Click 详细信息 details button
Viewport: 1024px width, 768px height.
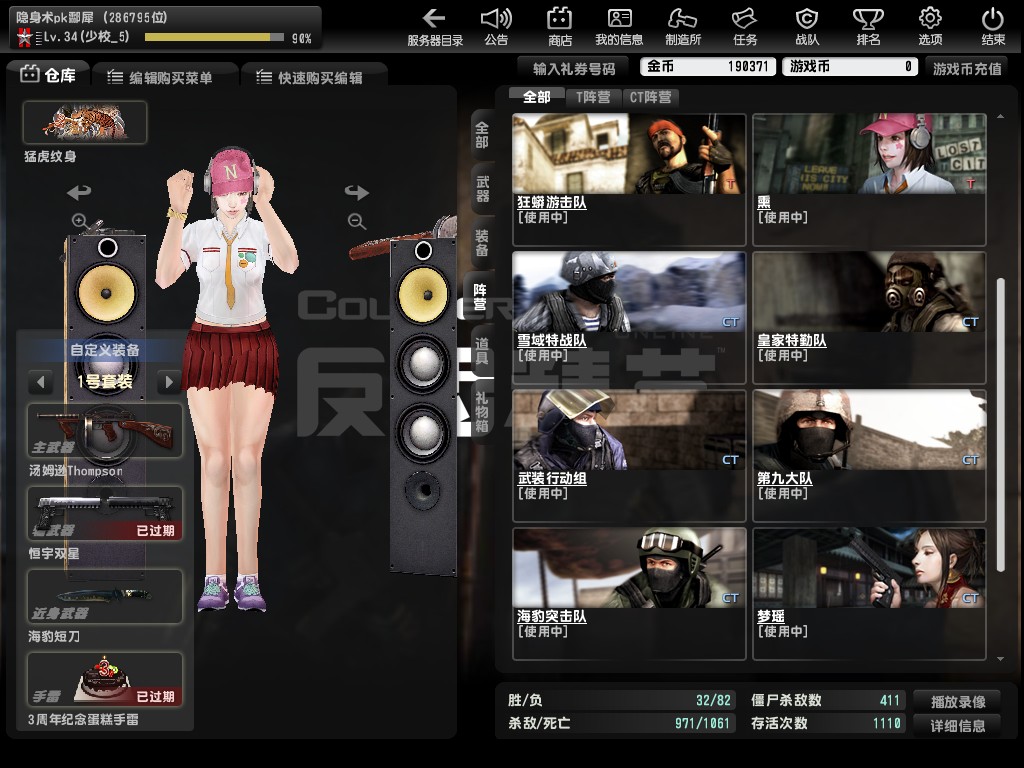(x=958, y=725)
